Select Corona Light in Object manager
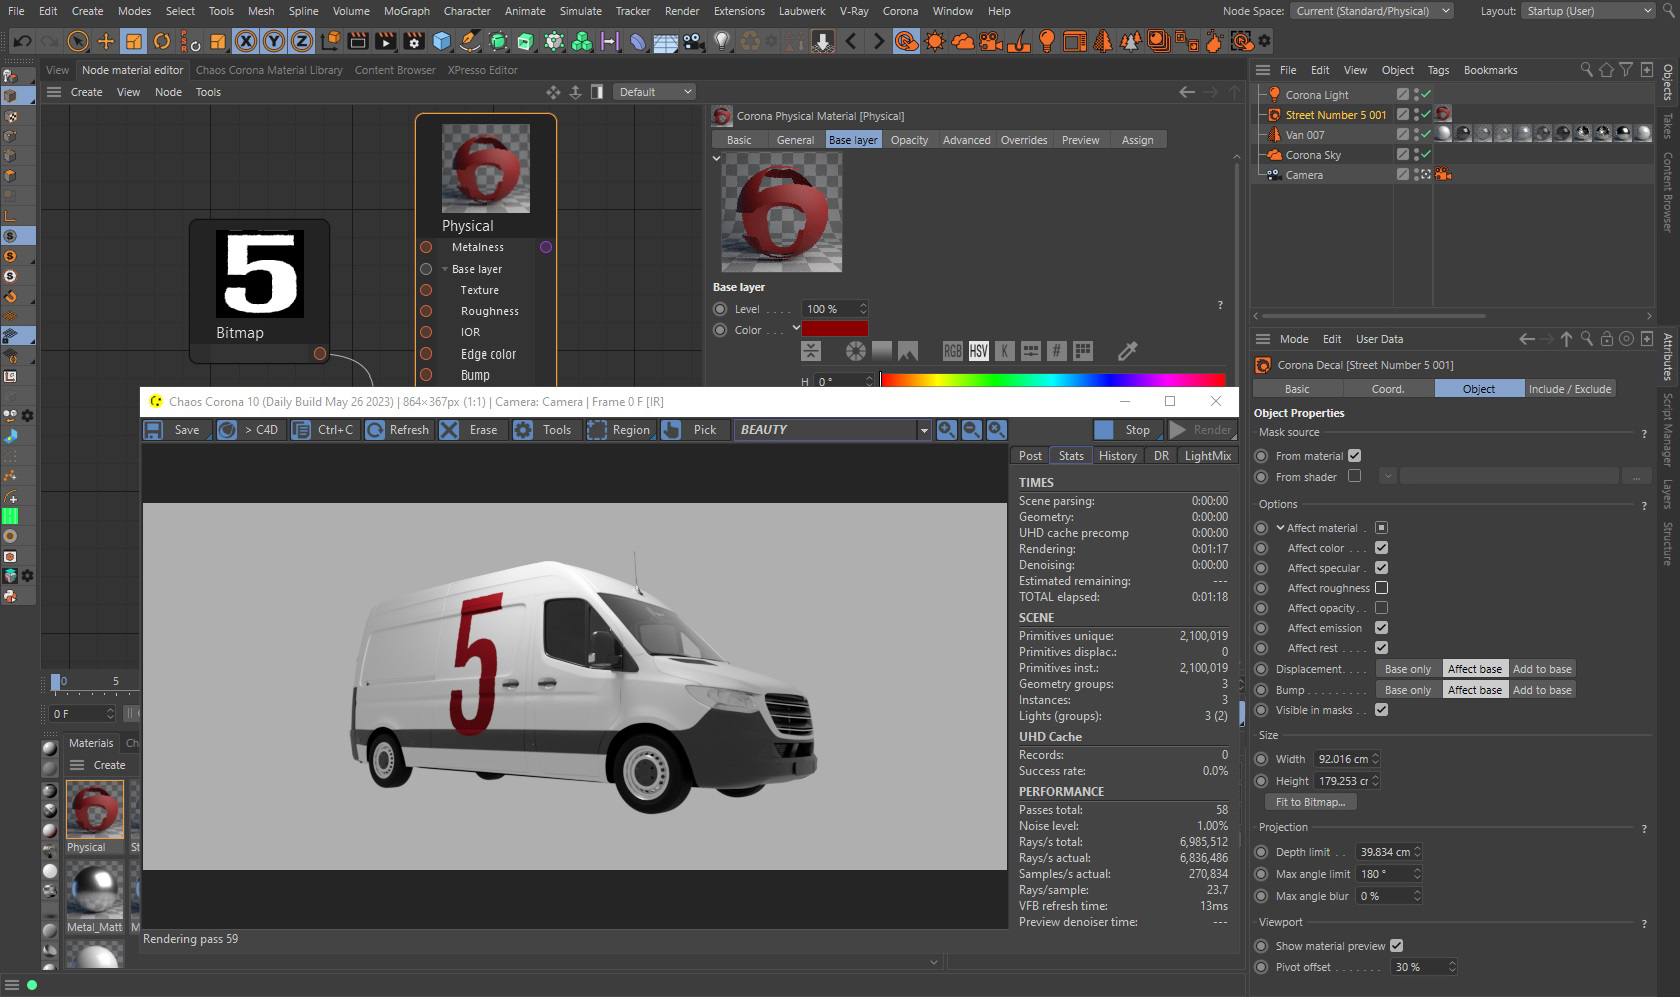1680x997 pixels. [1317, 95]
